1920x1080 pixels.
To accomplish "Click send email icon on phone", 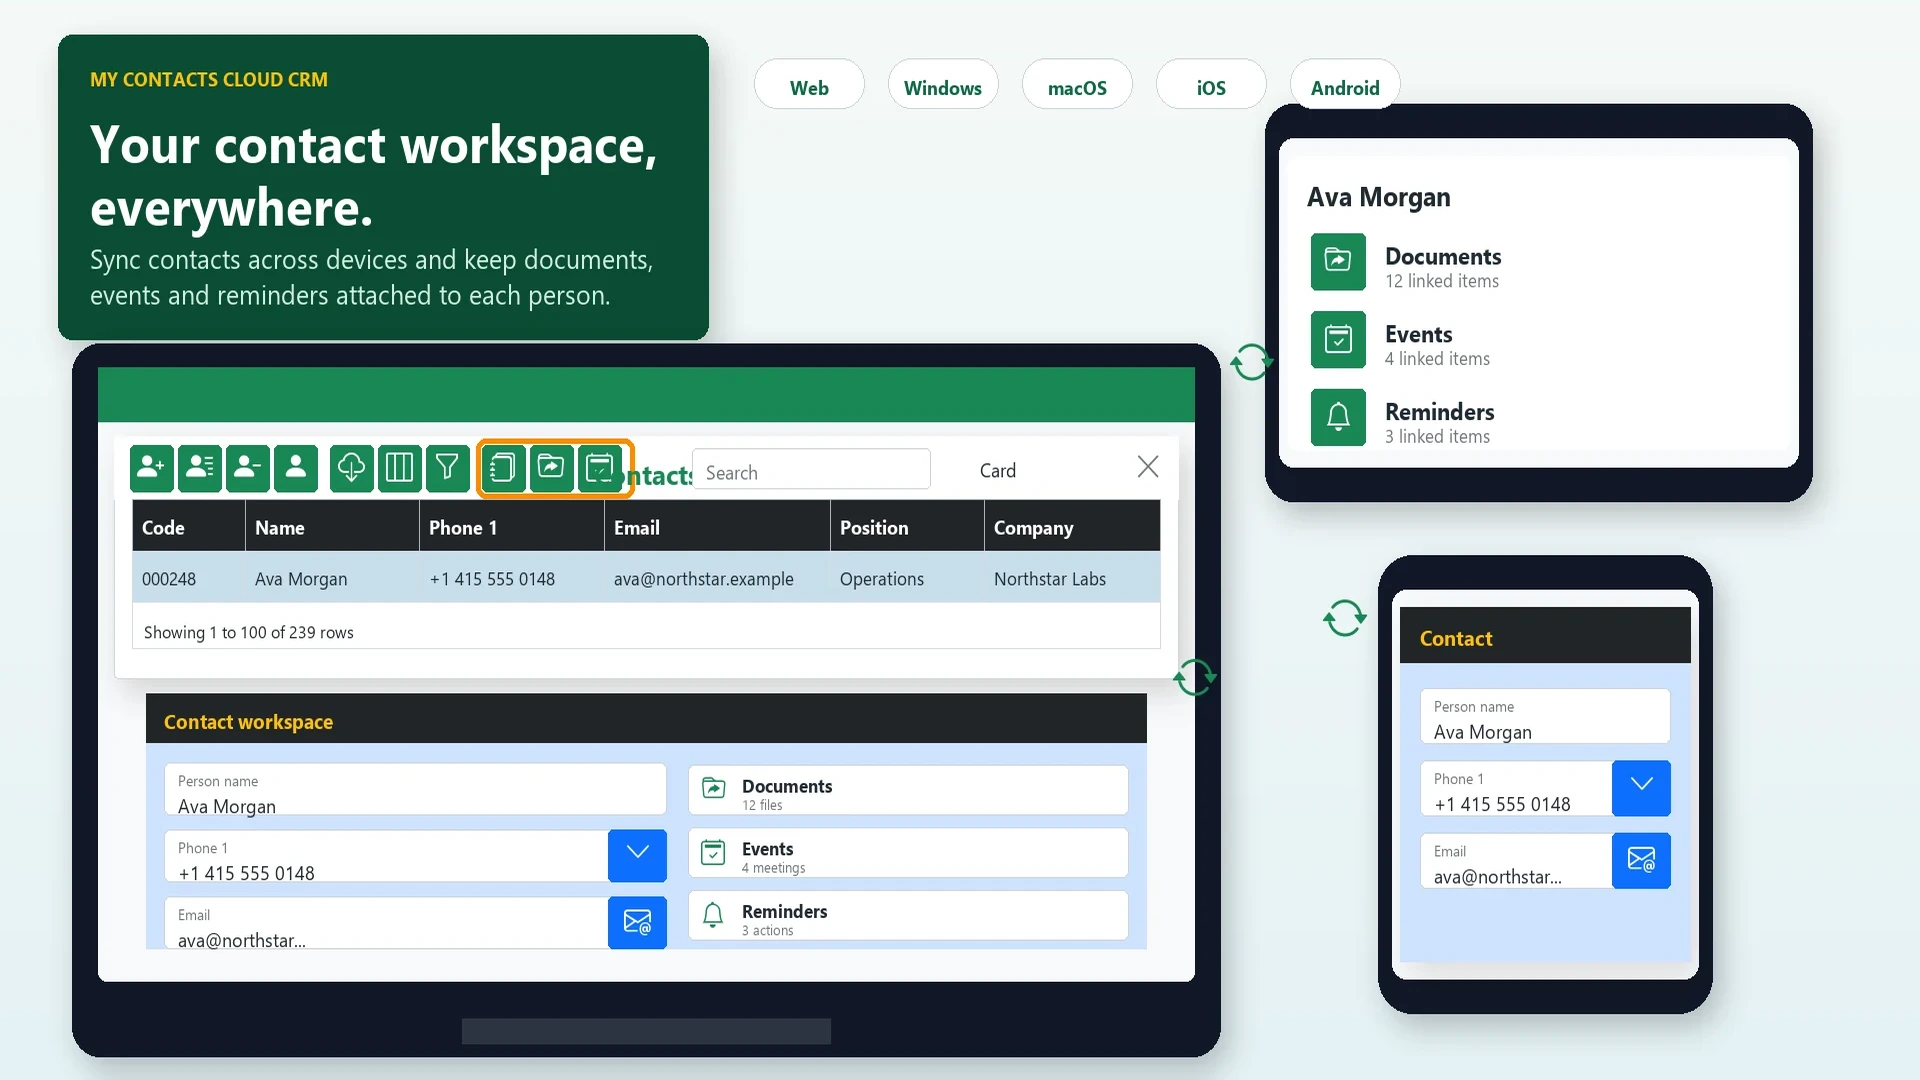I will coord(1641,860).
